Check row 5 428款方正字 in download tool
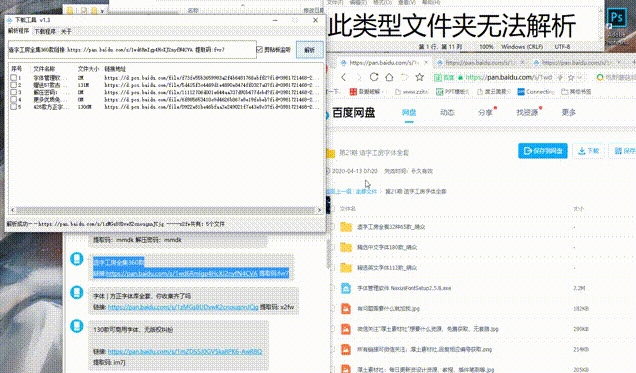 [14, 107]
